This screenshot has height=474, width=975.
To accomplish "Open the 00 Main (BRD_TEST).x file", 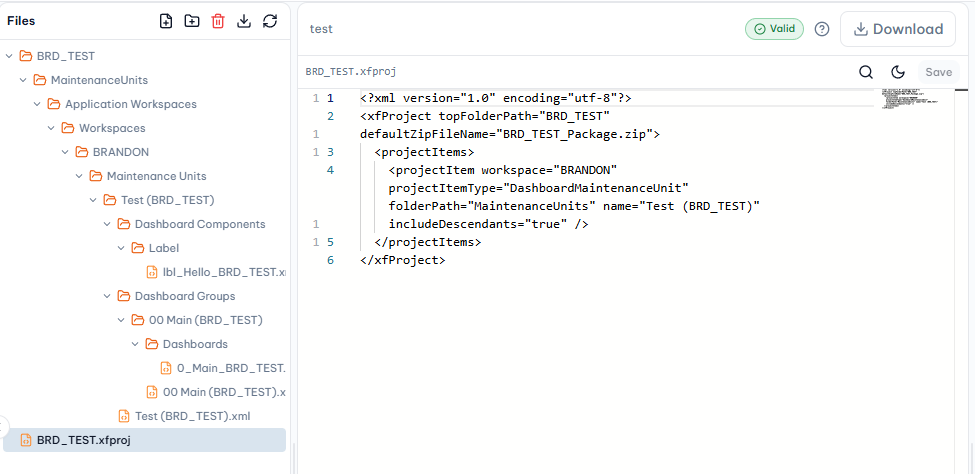I will 216,392.
